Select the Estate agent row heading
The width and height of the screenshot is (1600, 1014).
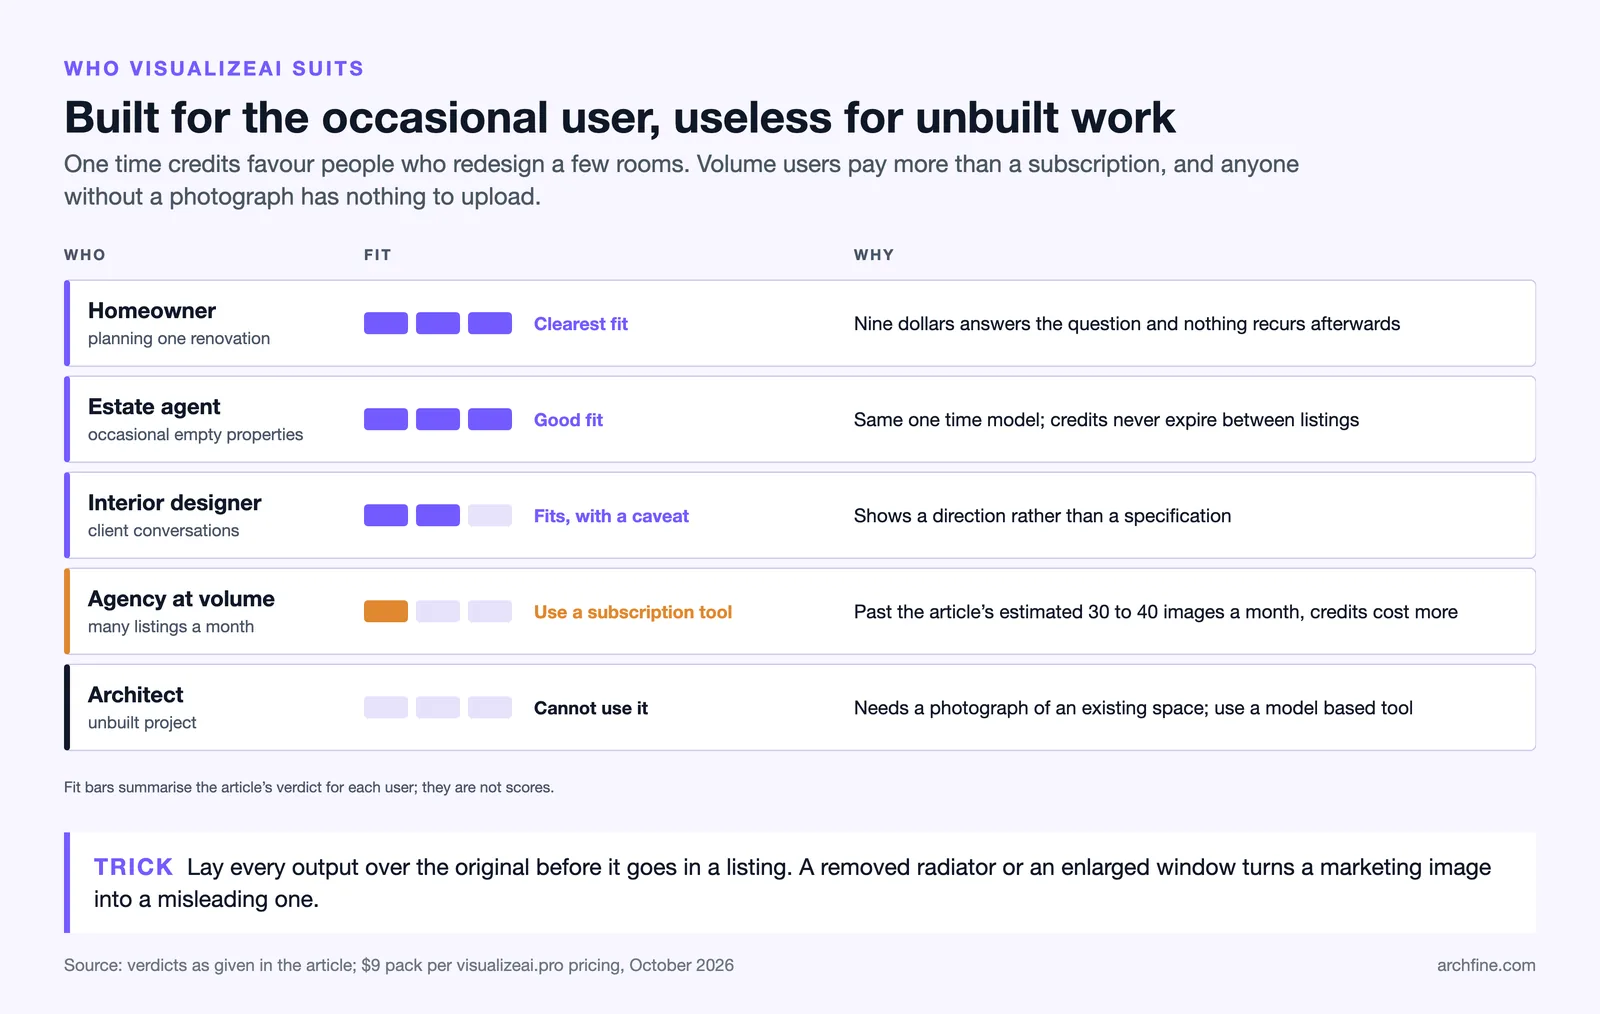tap(154, 407)
